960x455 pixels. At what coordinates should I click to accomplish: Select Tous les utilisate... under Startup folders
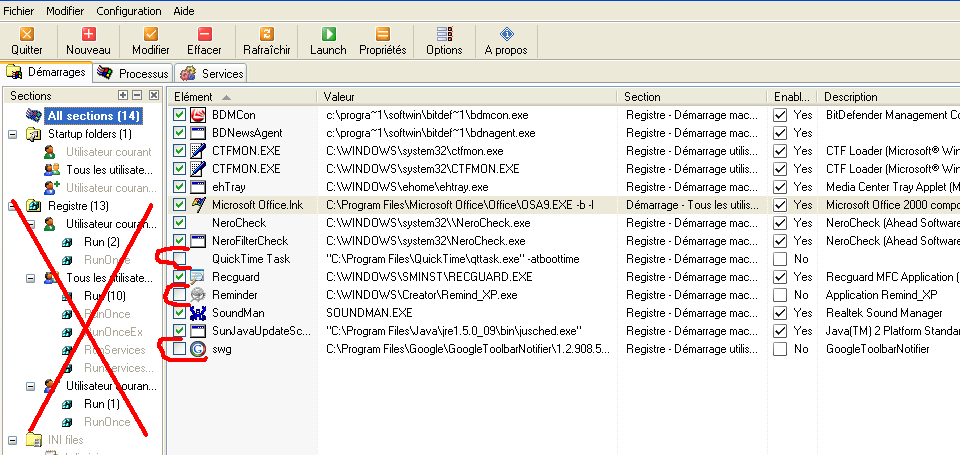pyautogui.click(x=109, y=170)
